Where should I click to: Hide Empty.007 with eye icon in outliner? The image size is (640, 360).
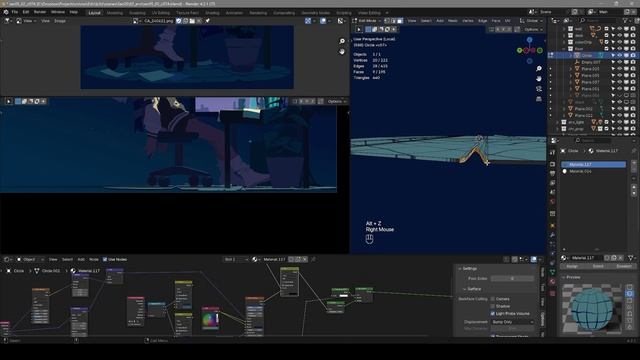620,62
